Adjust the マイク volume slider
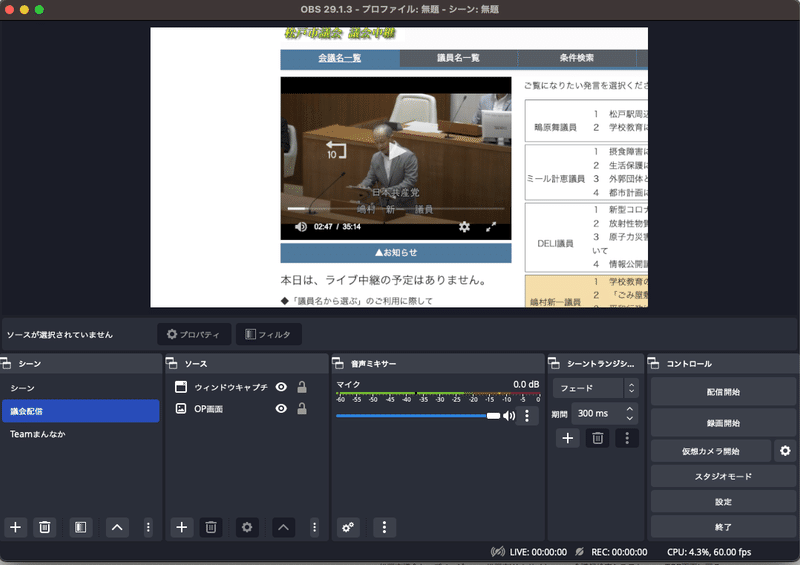 (418, 416)
